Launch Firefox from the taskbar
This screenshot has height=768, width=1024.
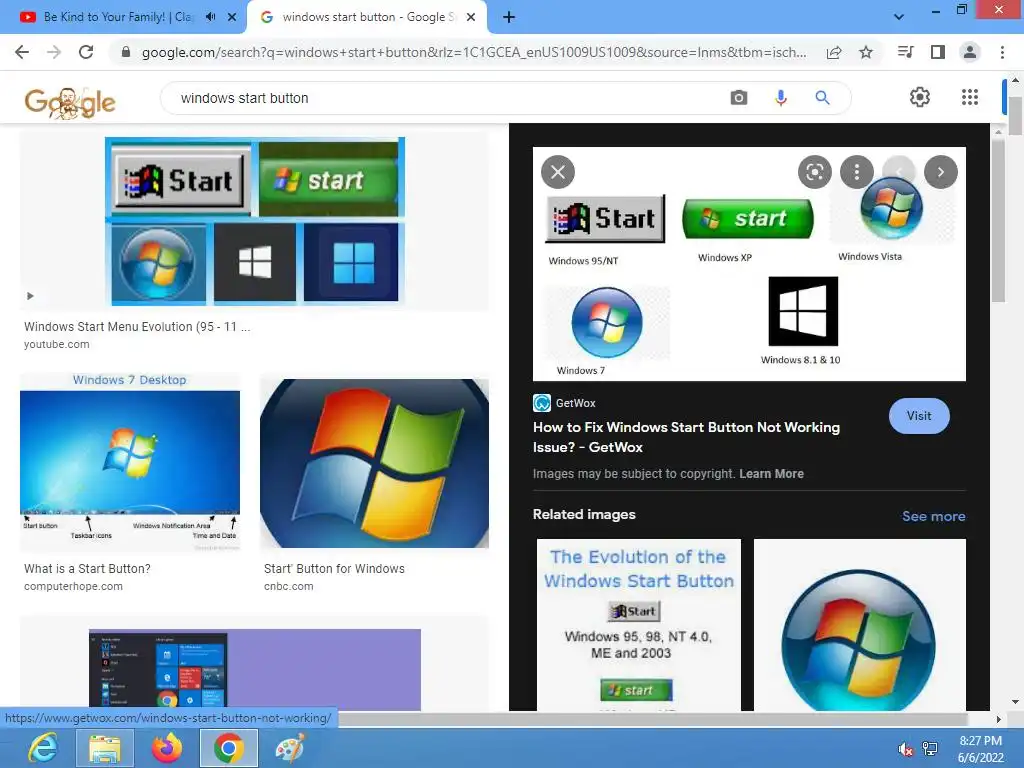(167, 748)
